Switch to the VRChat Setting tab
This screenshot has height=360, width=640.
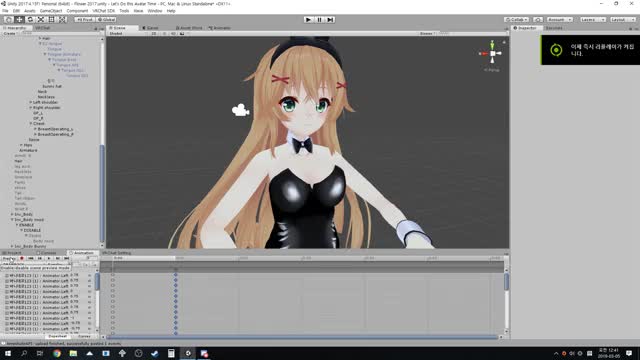pos(116,253)
